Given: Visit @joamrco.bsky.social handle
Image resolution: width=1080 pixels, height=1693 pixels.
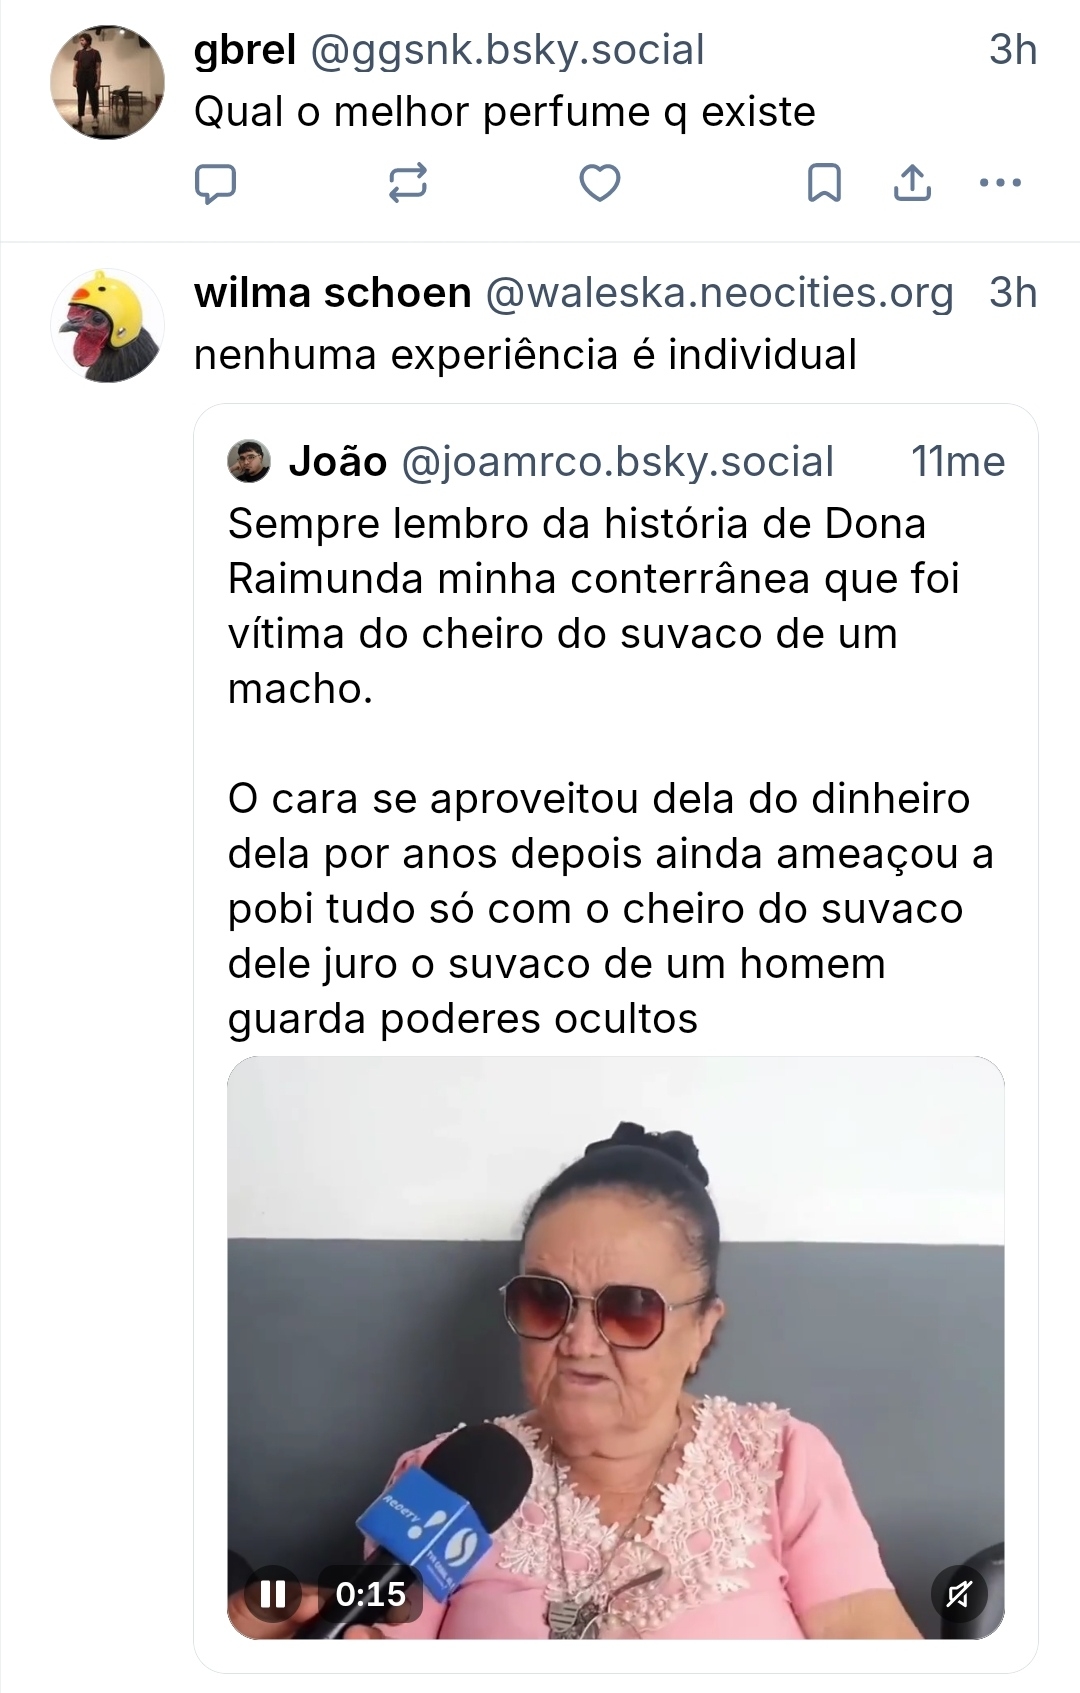Looking at the screenshot, I should 617,462.
